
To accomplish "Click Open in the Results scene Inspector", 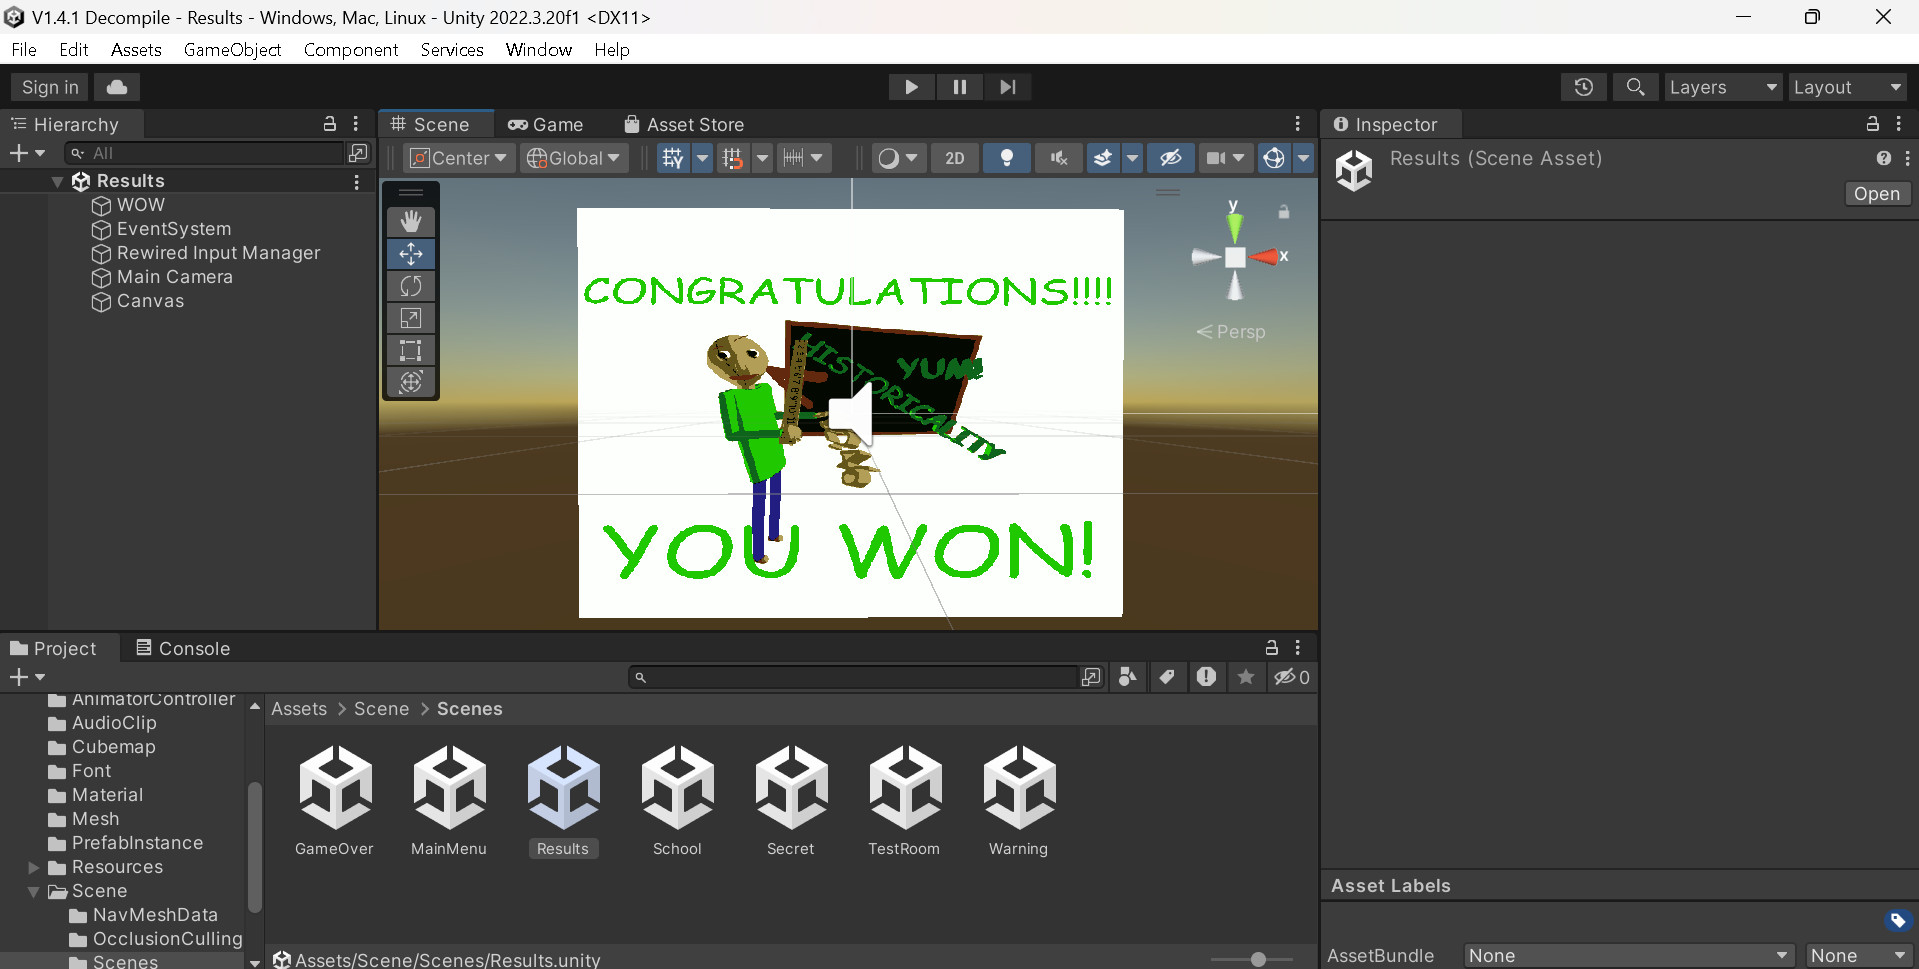I will [x=1877, y=193].
